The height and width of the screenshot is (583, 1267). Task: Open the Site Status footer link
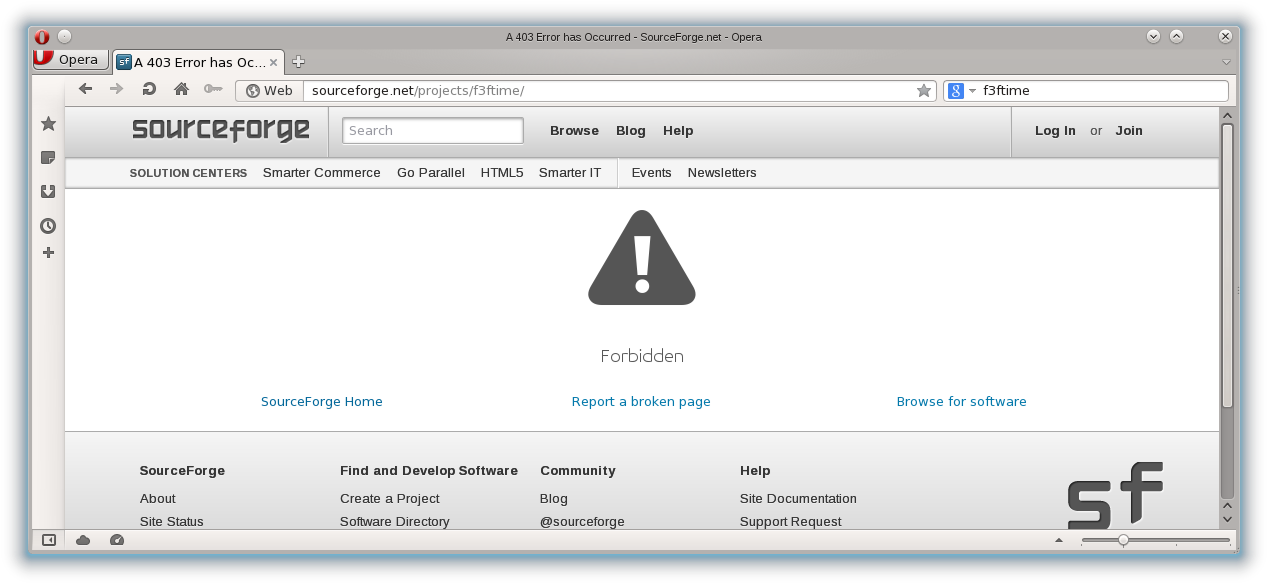pos(172,522)
